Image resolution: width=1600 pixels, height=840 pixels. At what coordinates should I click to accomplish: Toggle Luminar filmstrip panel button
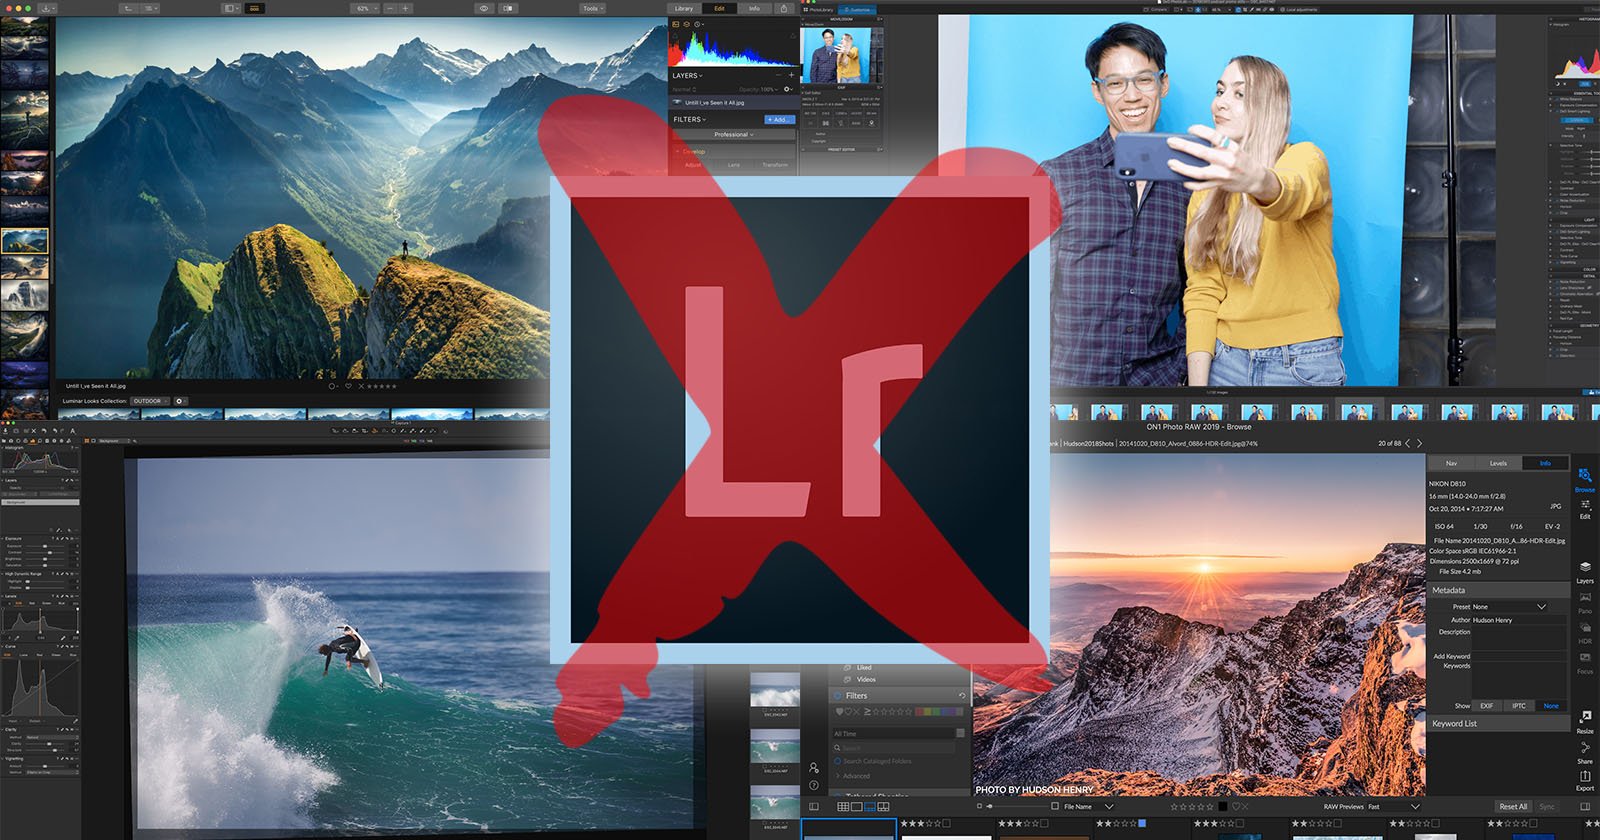tap(254, 8)
